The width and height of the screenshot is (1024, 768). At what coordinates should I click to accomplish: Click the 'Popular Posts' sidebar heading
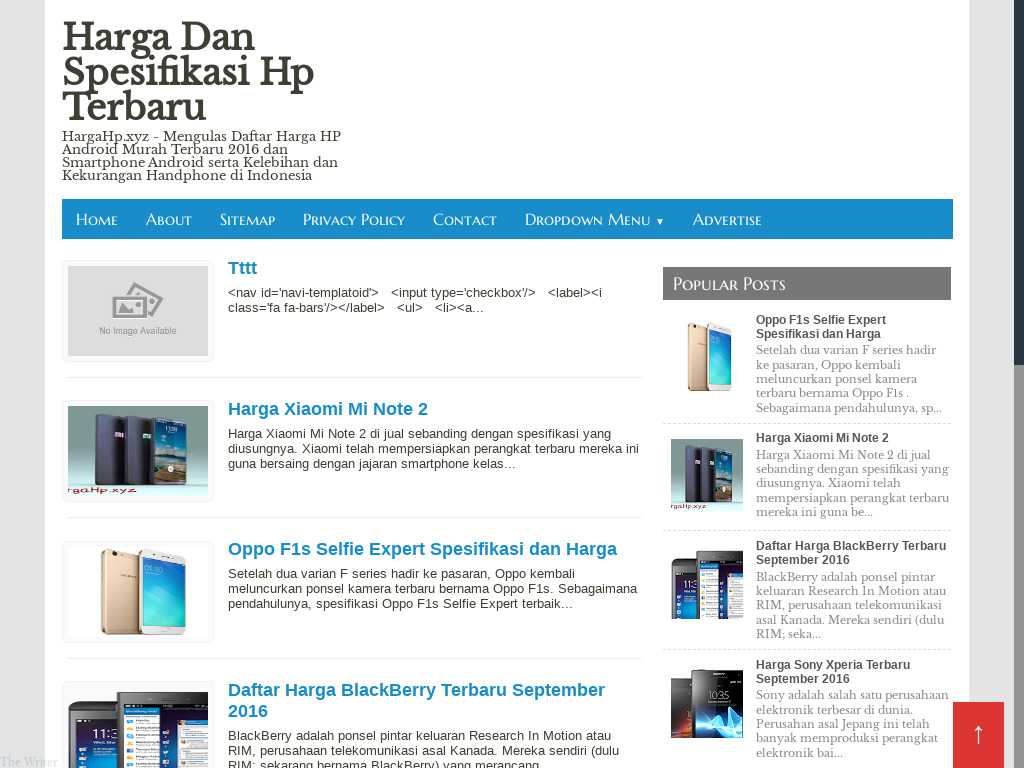(729, 284)
